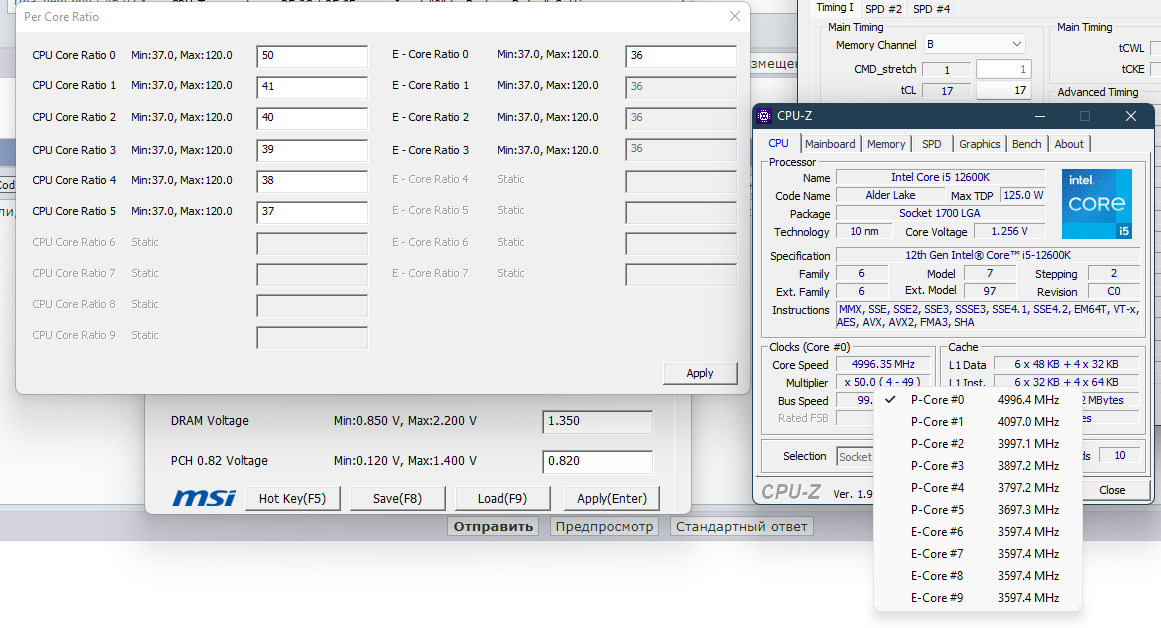Select E-Core #6 menu entry
This screenshot has height=628, width=1161.
[x=977, y=532]
